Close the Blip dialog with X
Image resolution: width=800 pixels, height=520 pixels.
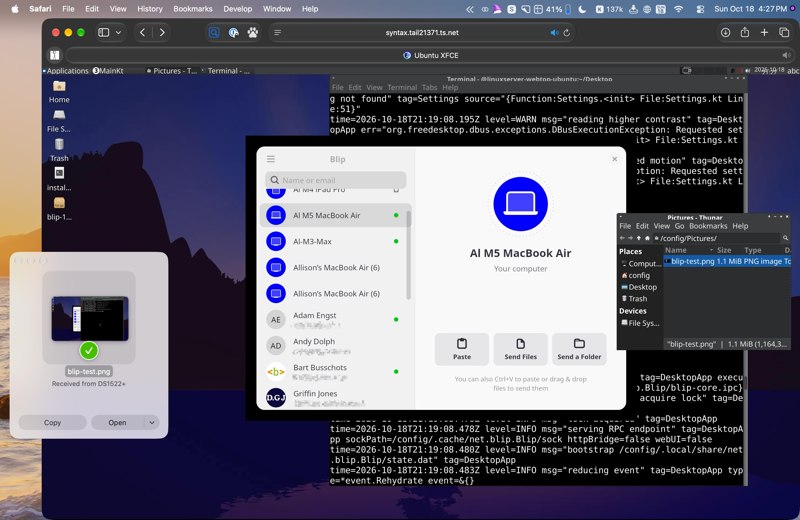click(614, 159)
